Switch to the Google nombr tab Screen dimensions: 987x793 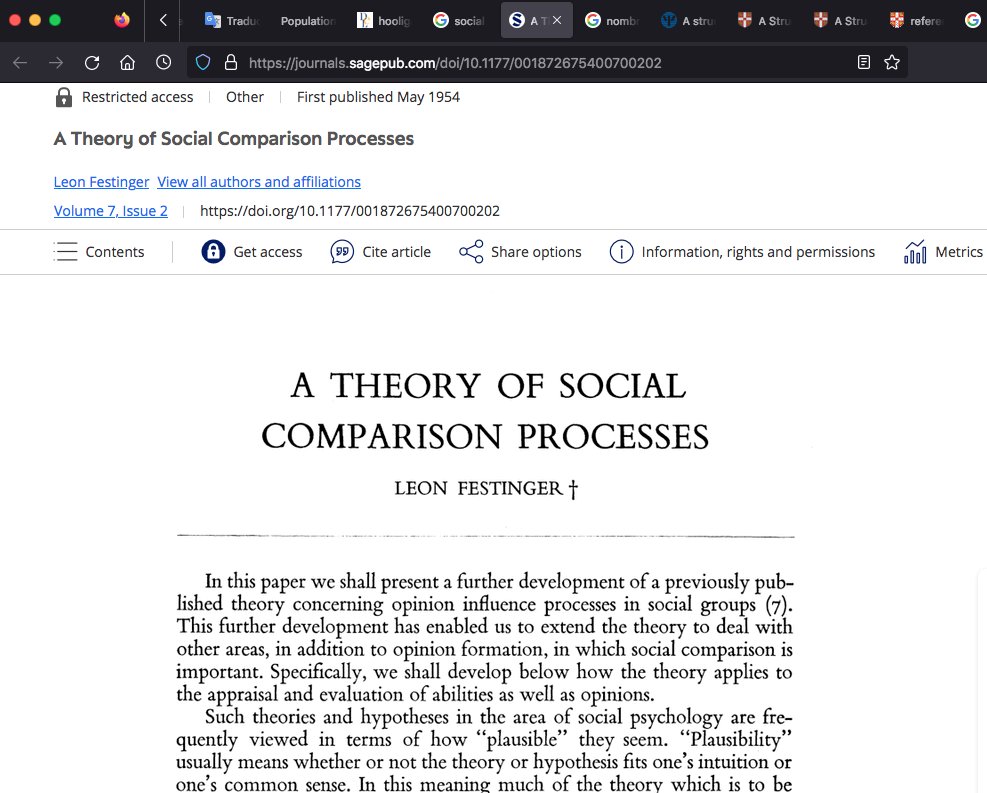pos(612,21)
